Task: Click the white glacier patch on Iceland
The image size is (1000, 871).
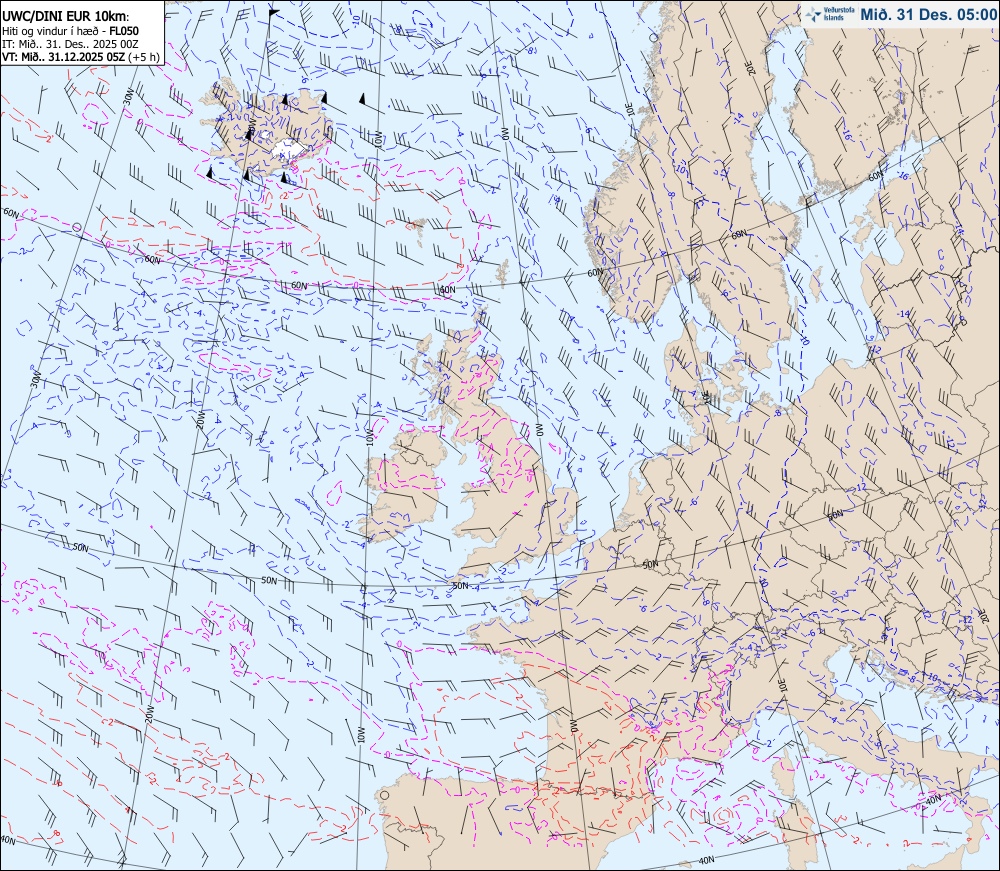Action: click(290, 149)
